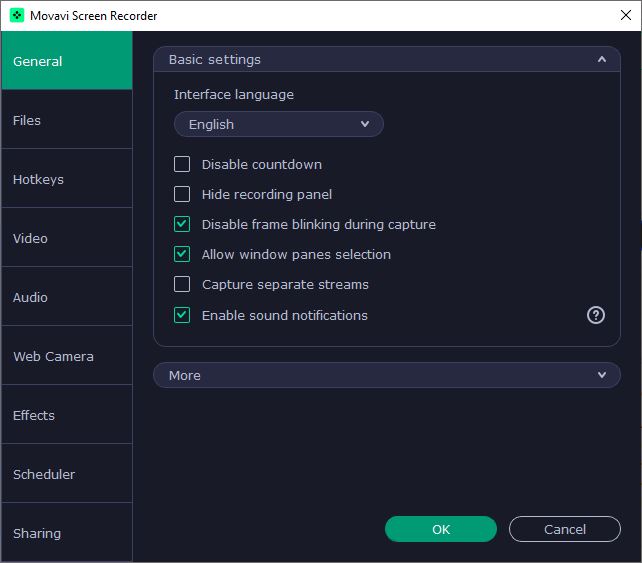Uncheck Disable frame blinking during capture
This screenshot has width=642, height=563.
point(182,224)
